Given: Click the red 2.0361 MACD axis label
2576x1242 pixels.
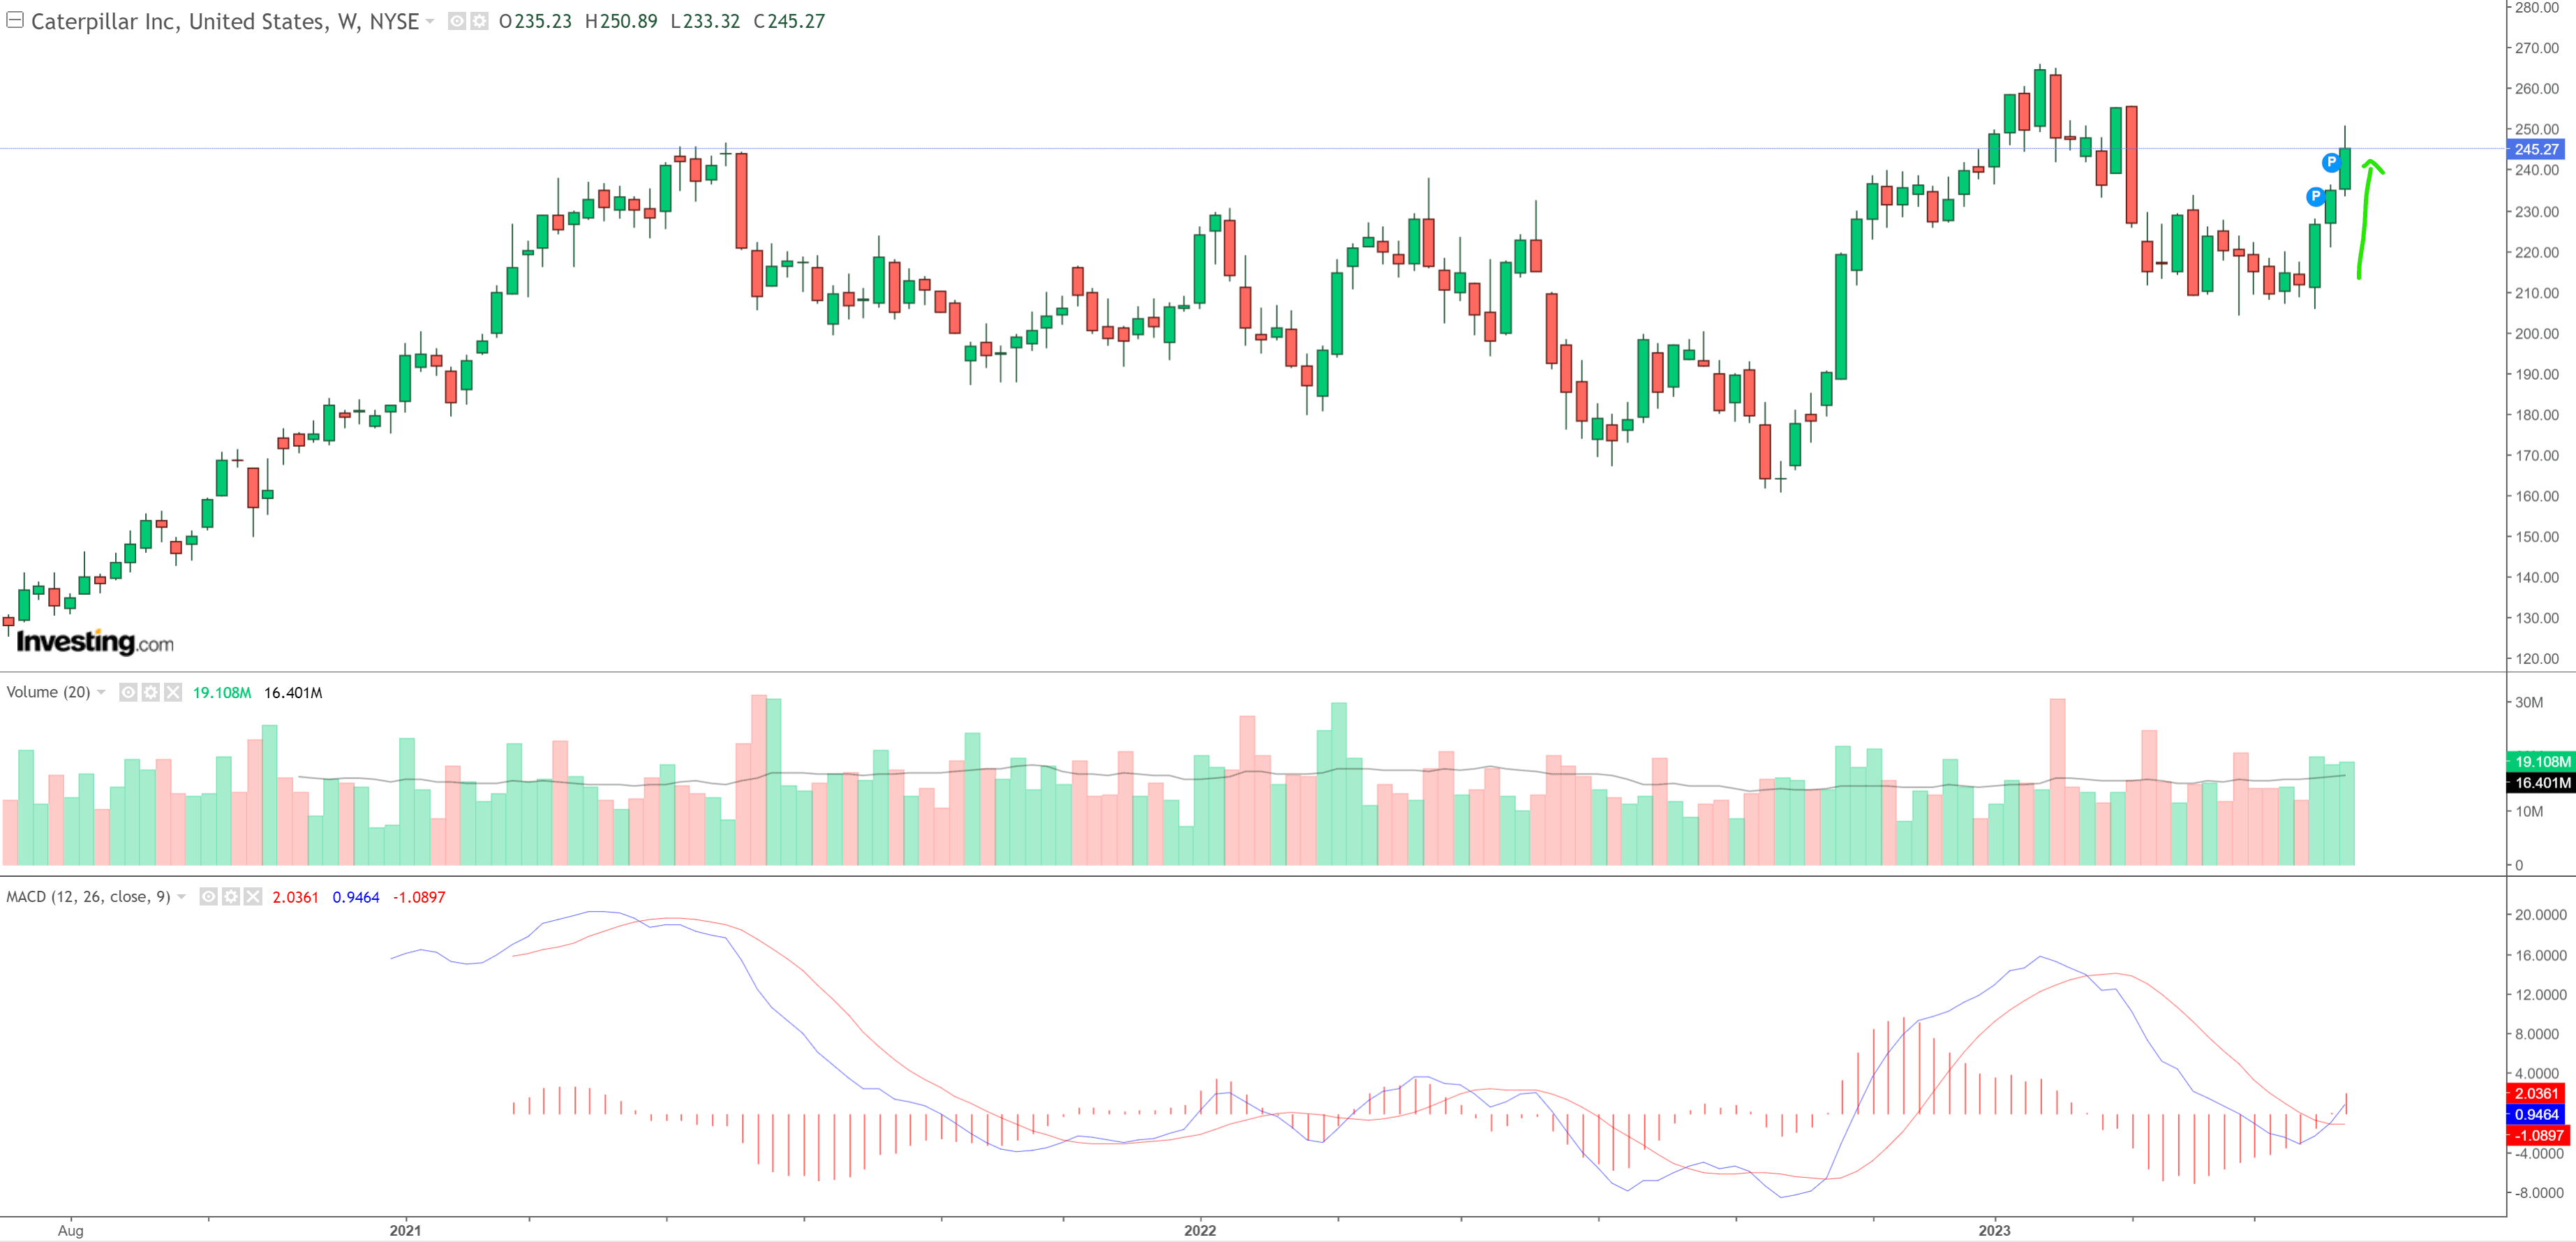Looking at the screenshot, I should [2535, 1094].
